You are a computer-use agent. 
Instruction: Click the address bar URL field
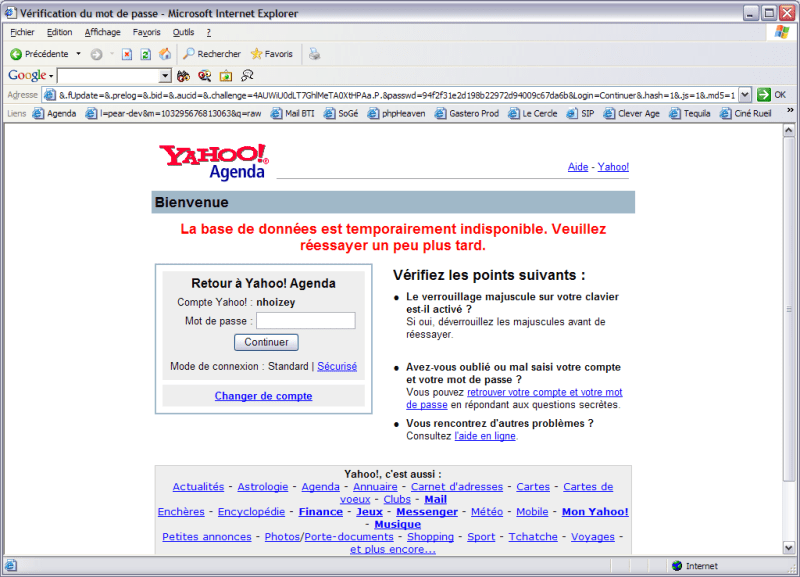pyautogui.click(x=390, y=95)
